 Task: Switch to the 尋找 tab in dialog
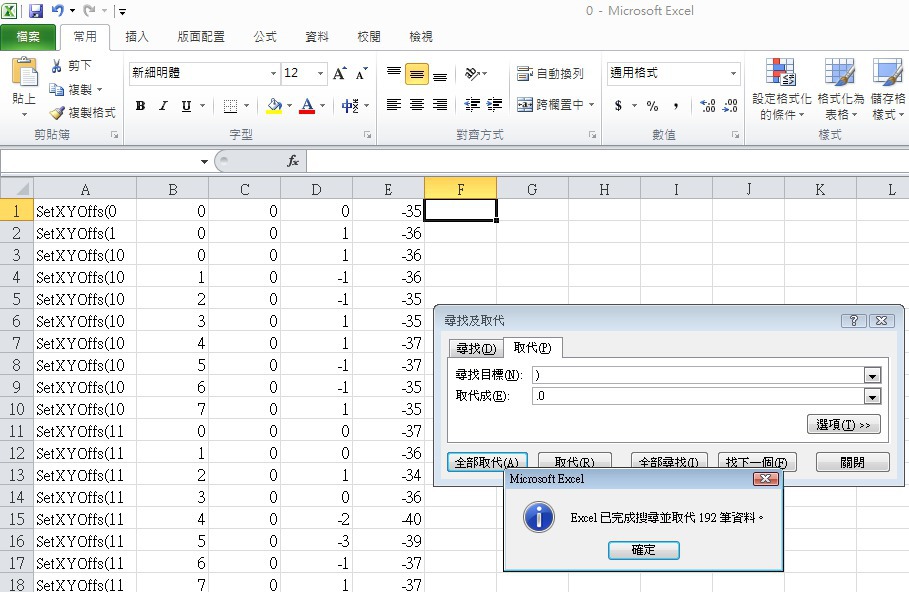pyautogui.click(x=476, y=348)
